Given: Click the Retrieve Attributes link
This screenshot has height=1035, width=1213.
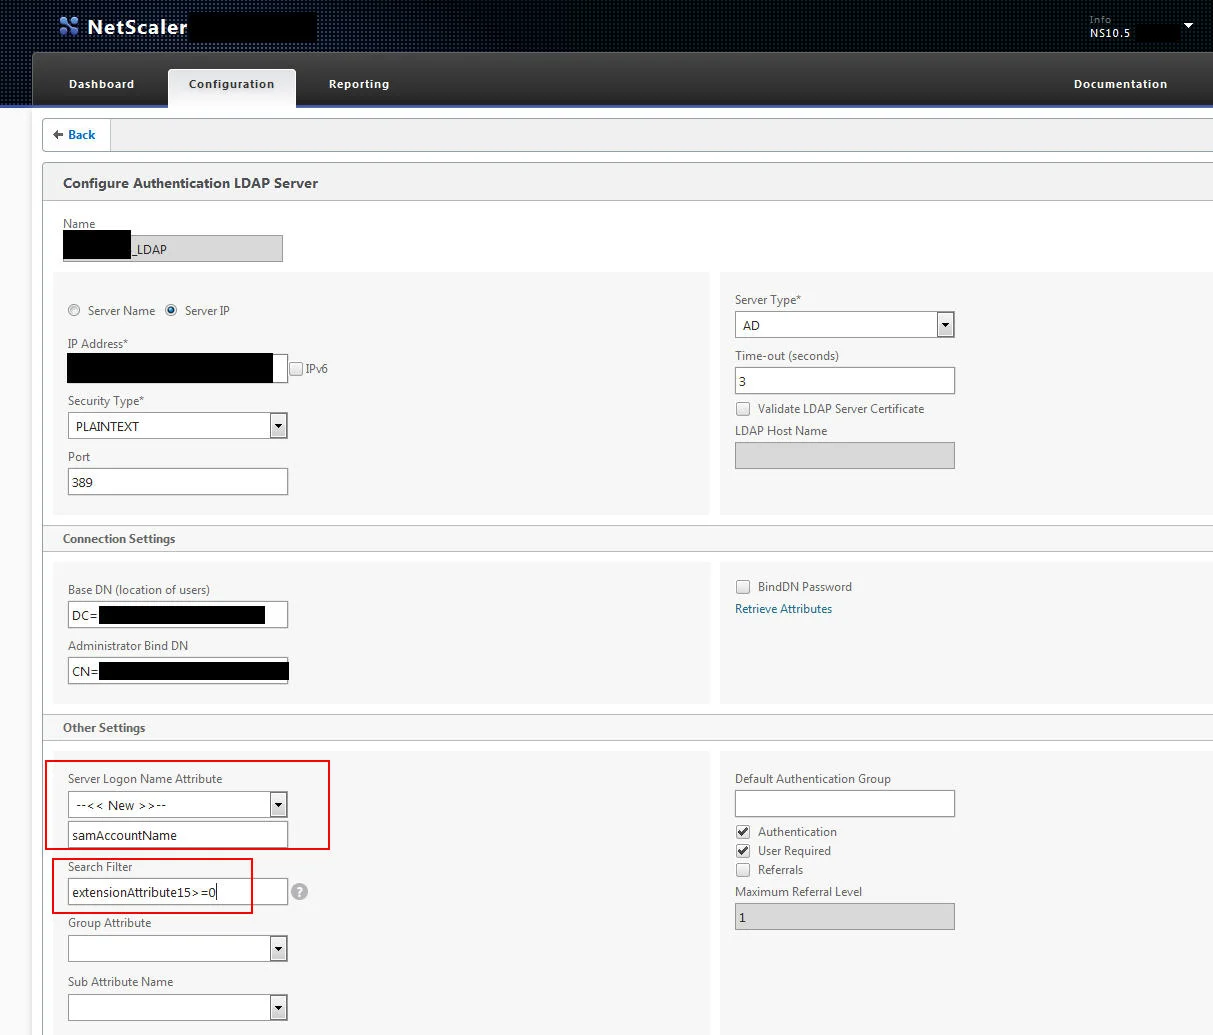Looking at the screenshot, I should (x=783, y=608).
